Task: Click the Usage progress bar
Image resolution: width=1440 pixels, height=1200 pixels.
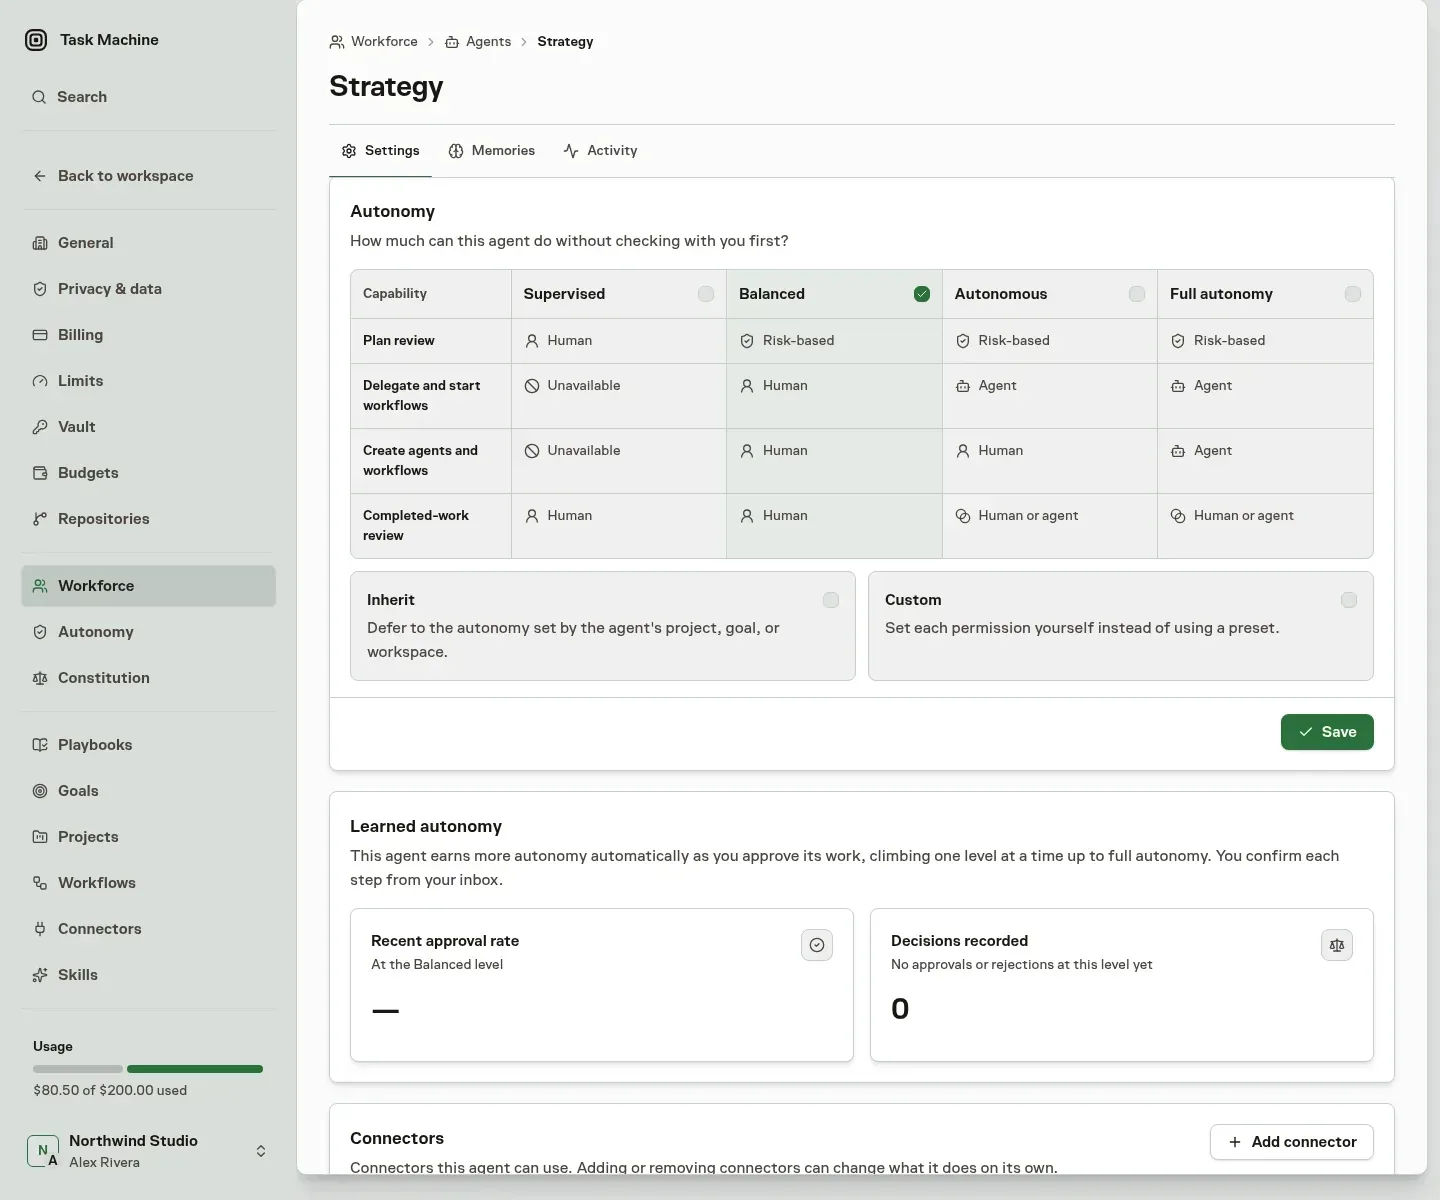Action: coord(148,1069)
